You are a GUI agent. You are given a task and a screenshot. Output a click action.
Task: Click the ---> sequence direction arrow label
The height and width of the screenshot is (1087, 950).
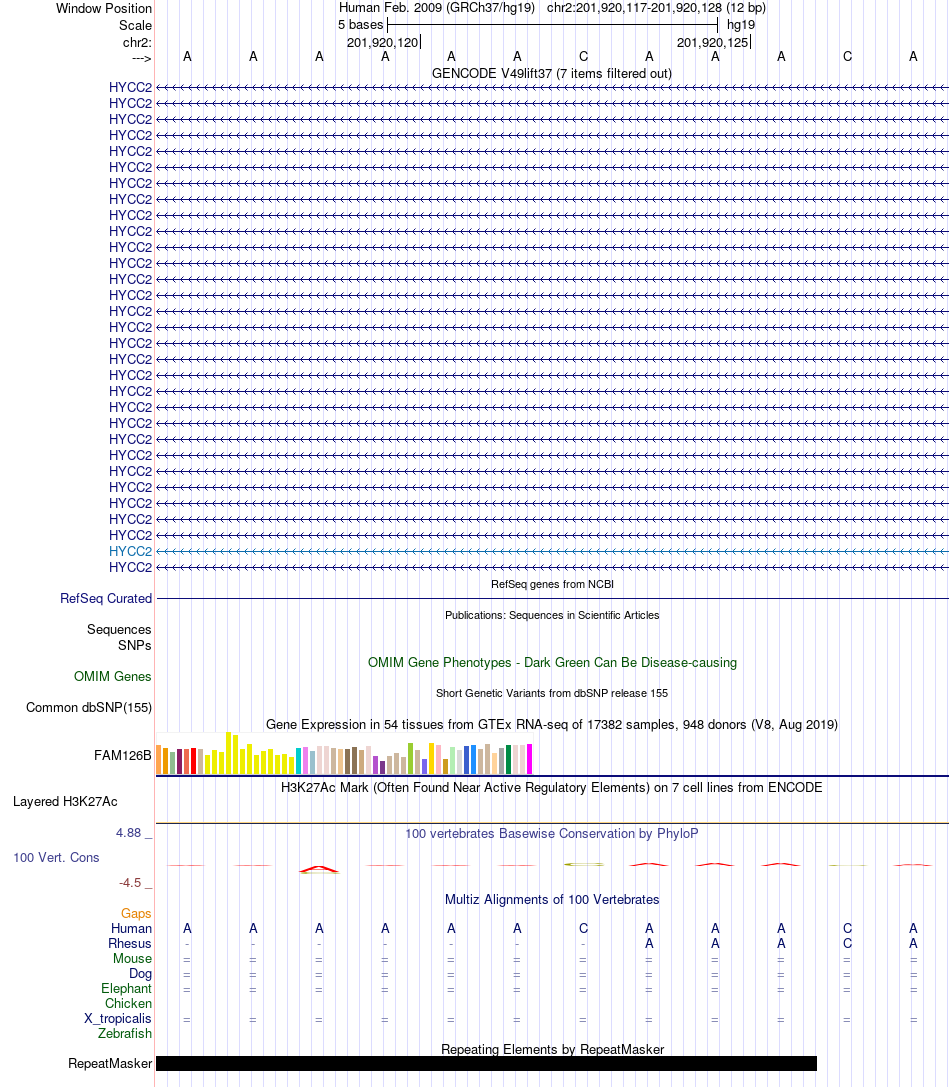coord(141,58)
